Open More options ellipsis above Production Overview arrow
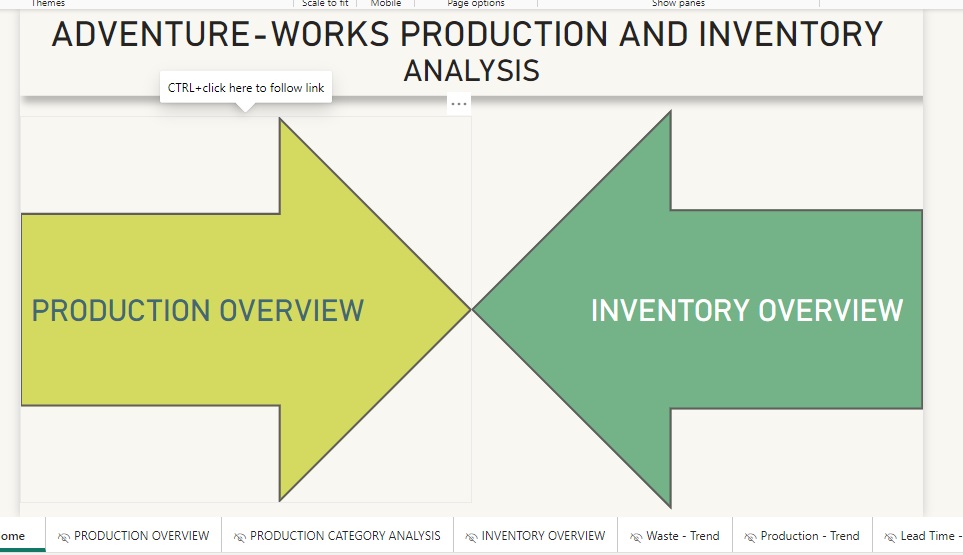The width and height of the screenshot is (963, 555). point(458,104)
